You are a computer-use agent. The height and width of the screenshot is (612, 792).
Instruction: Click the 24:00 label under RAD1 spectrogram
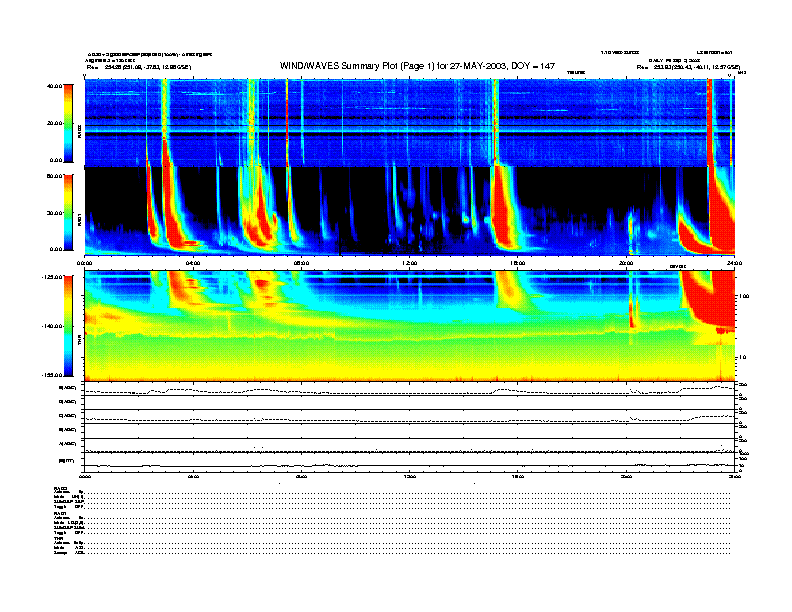pyautogui.click(x=734, y=263)
